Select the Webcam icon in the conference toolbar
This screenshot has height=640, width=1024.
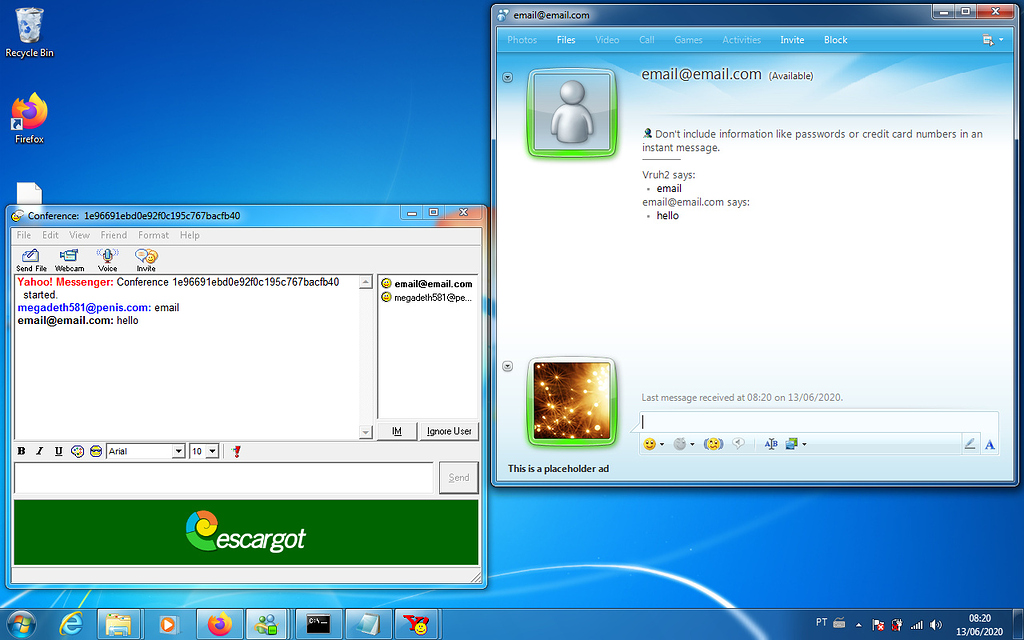(69, 258)
